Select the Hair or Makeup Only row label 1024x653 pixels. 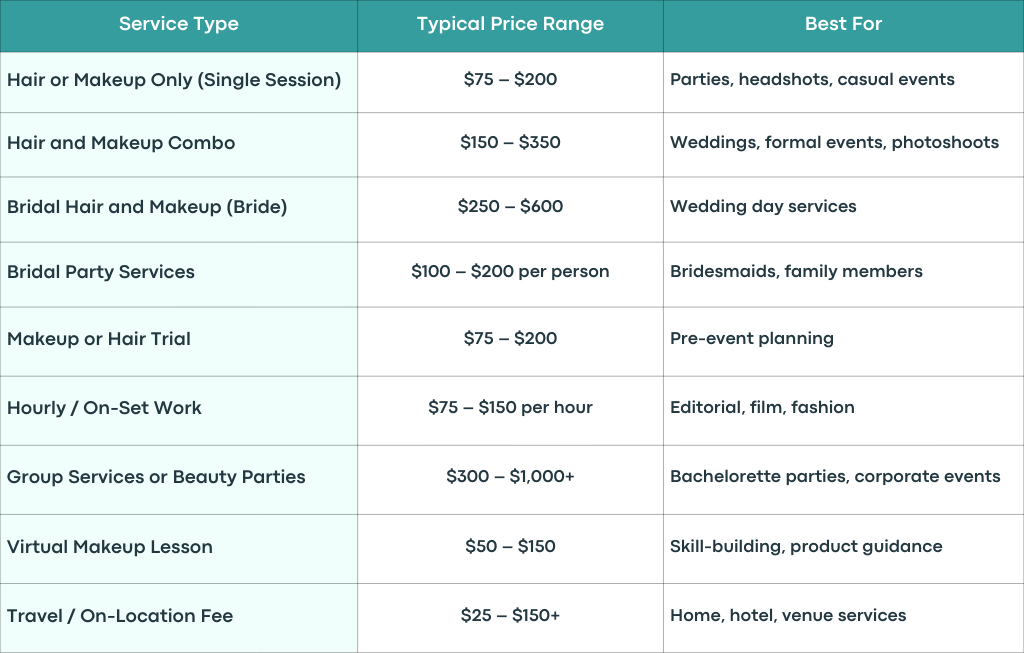click(178, 81)
